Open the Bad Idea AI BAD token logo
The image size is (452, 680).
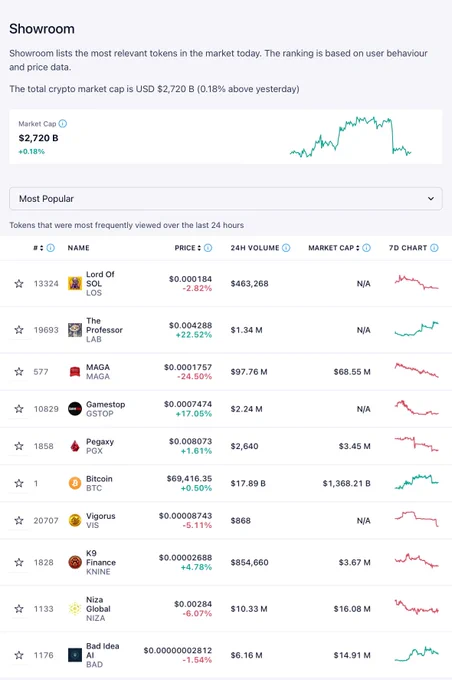point(75,655)
